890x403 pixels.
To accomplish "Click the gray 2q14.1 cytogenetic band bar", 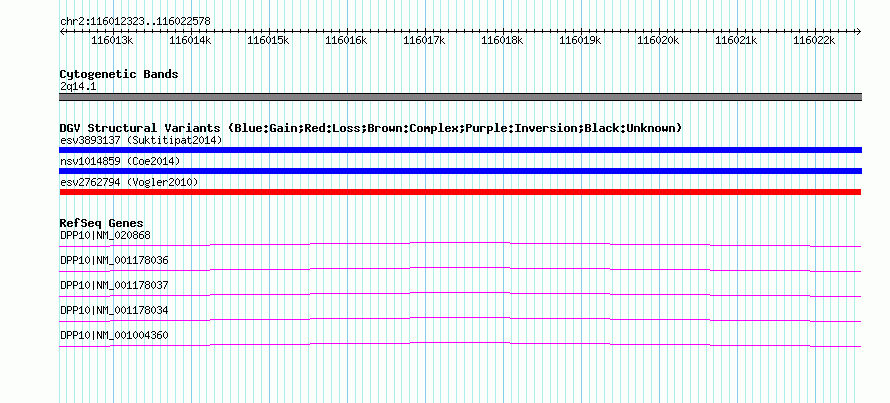I will pyautogui.click(x=460, y=97).
